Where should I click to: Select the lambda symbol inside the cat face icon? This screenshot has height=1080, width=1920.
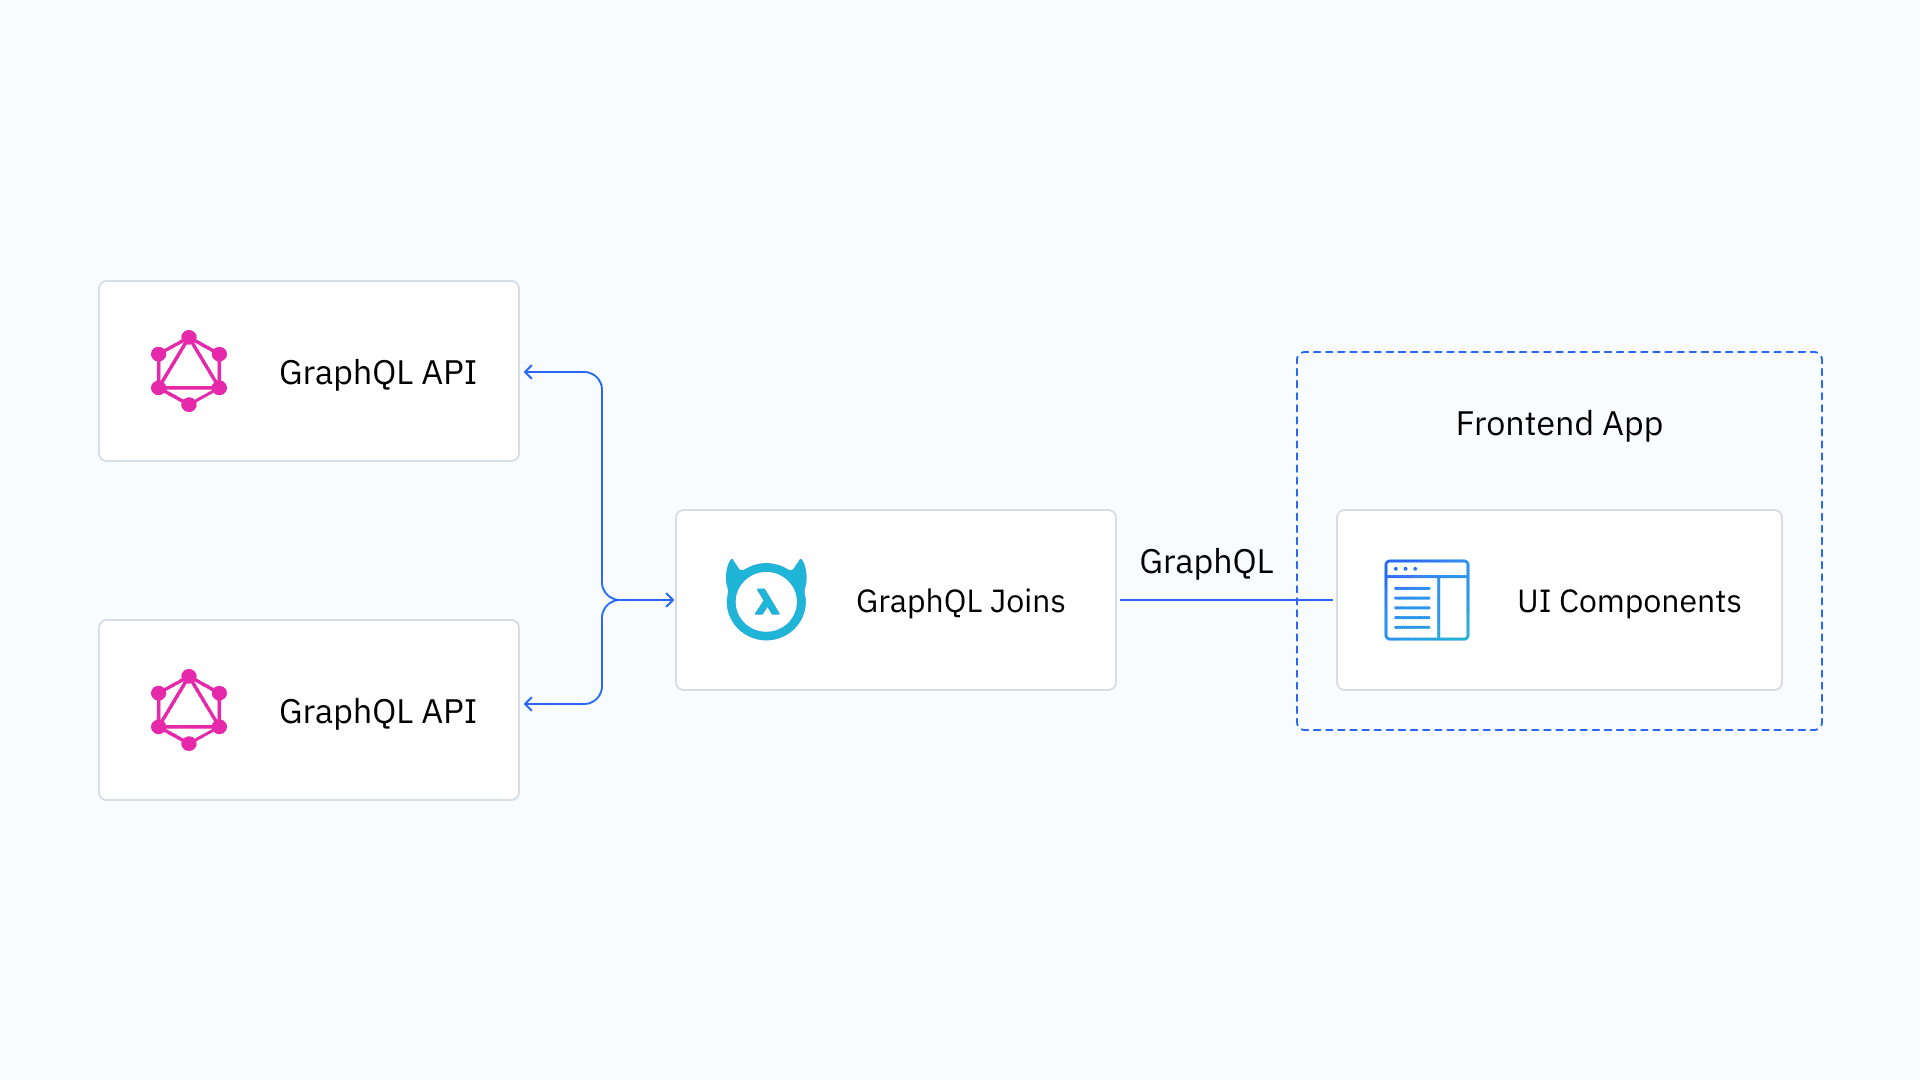click(x=766, y=603)
